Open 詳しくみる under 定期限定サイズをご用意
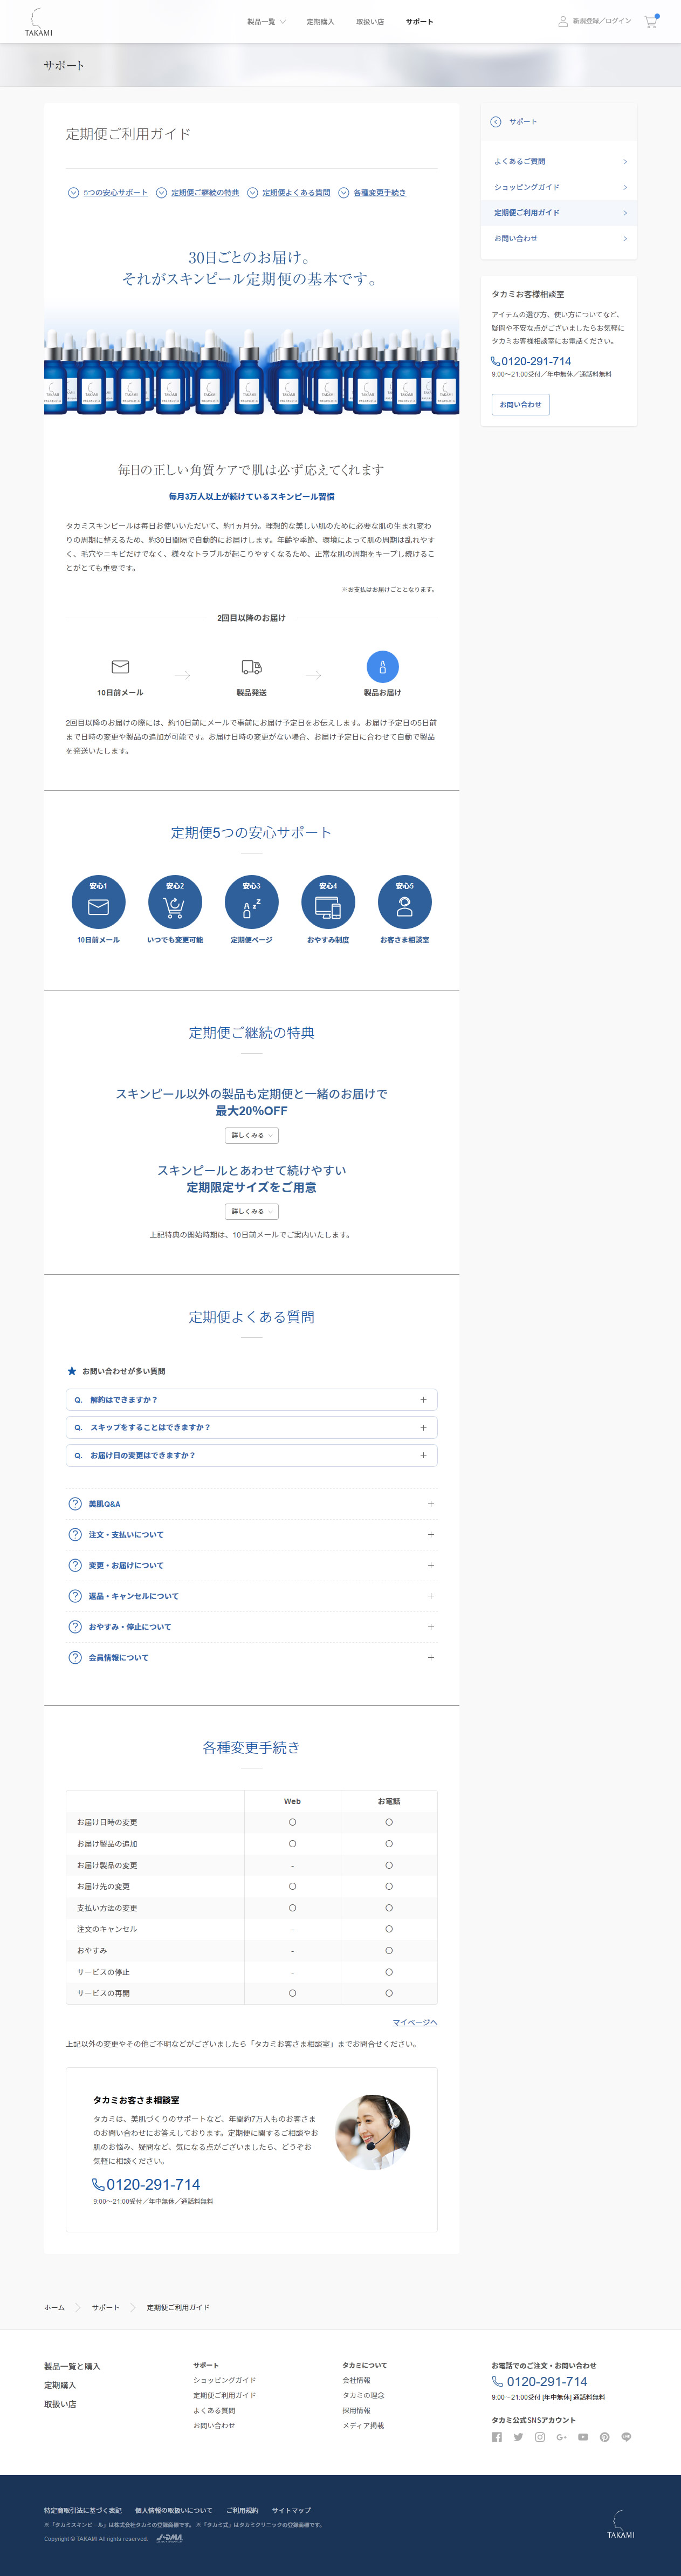This screenshot has height=2576, width=681. 251,1211
